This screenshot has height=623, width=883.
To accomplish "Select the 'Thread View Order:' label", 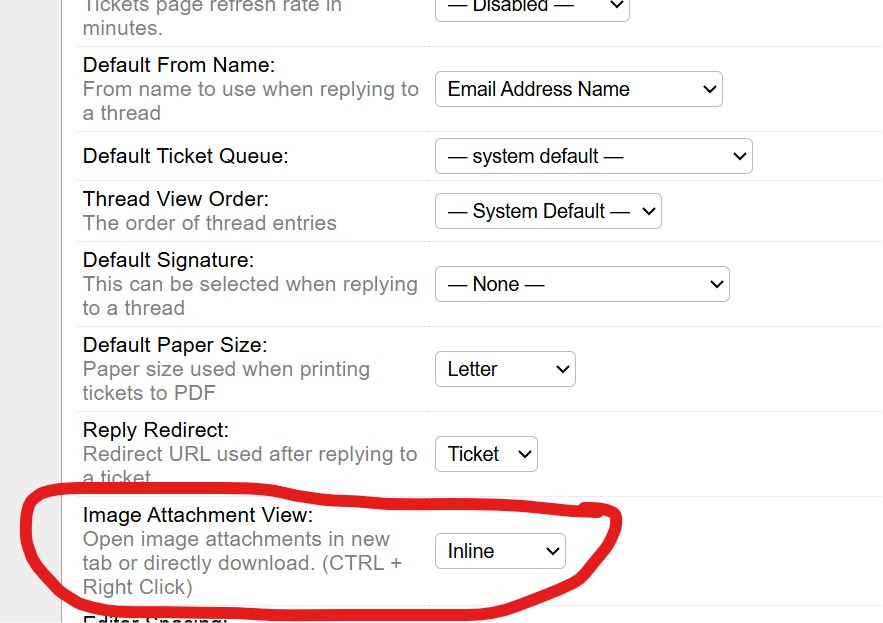I will (176, 199).
